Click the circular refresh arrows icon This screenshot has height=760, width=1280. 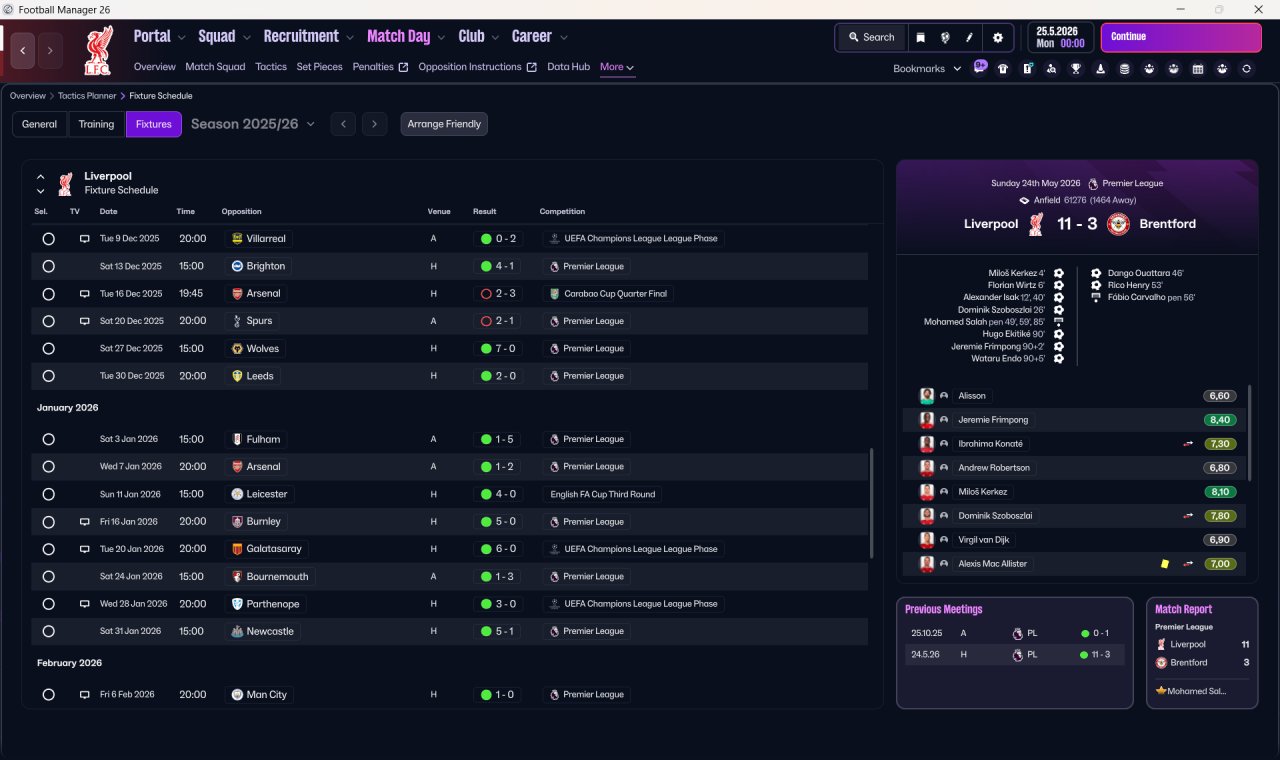[1246, 69]
